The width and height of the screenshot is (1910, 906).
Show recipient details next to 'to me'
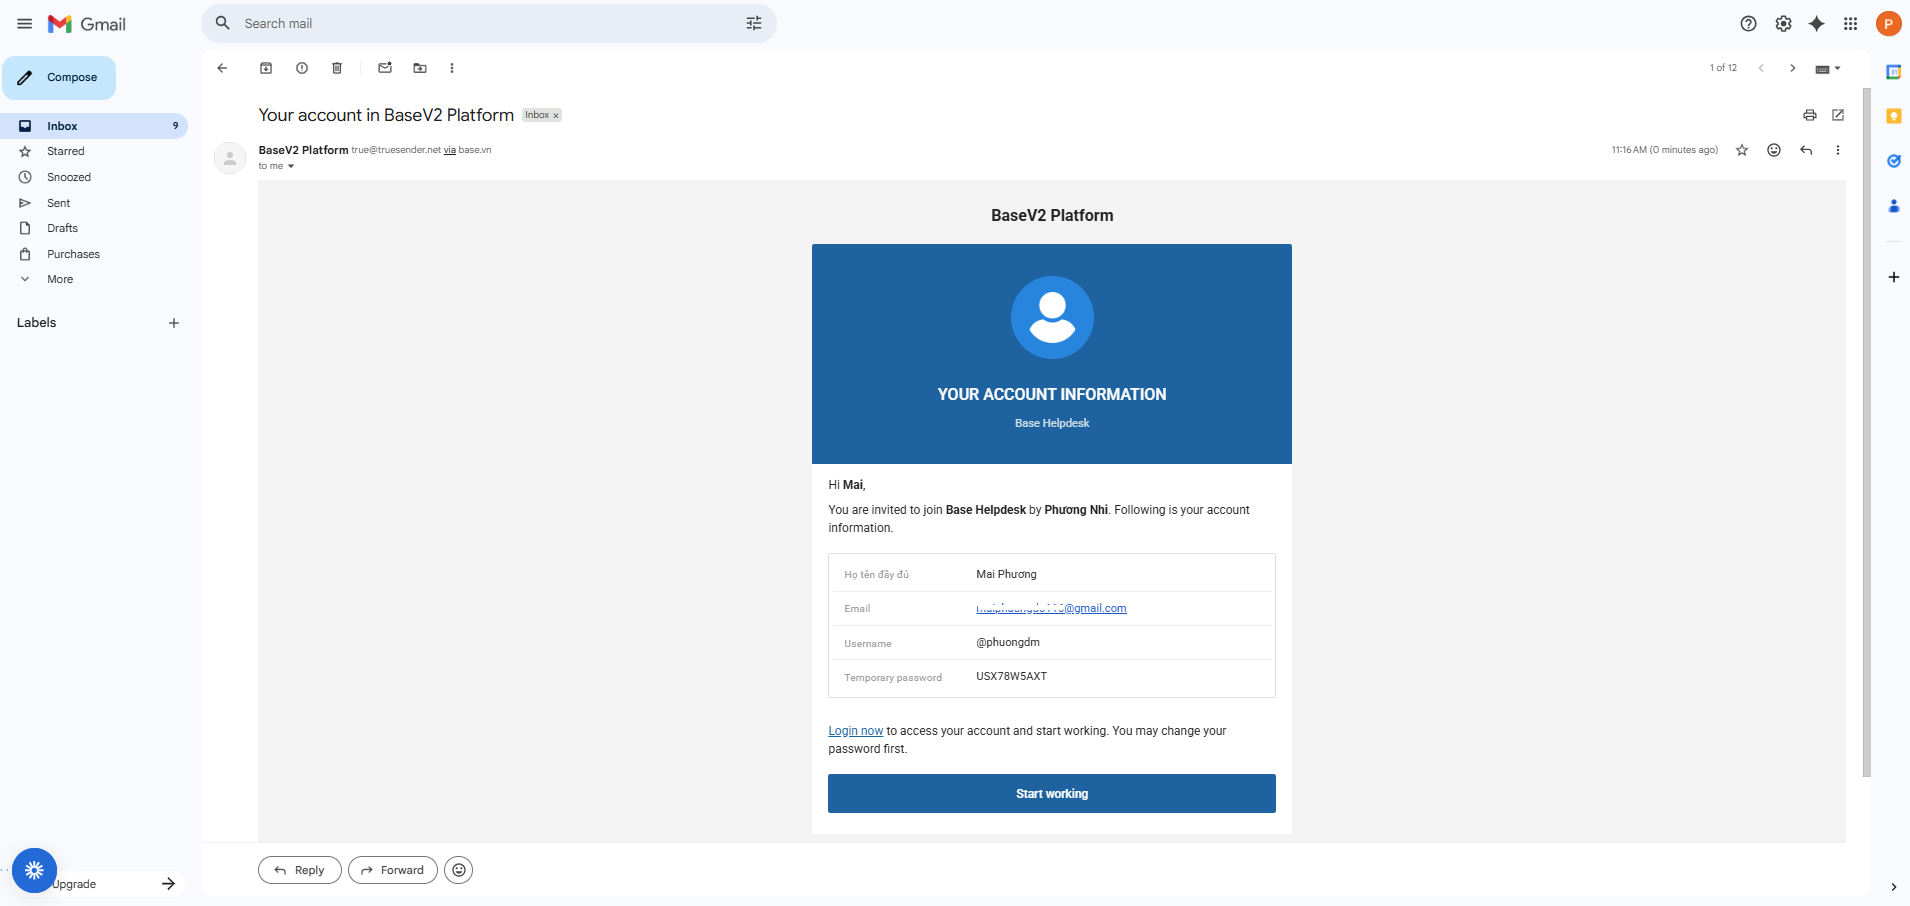click(291, 167)
